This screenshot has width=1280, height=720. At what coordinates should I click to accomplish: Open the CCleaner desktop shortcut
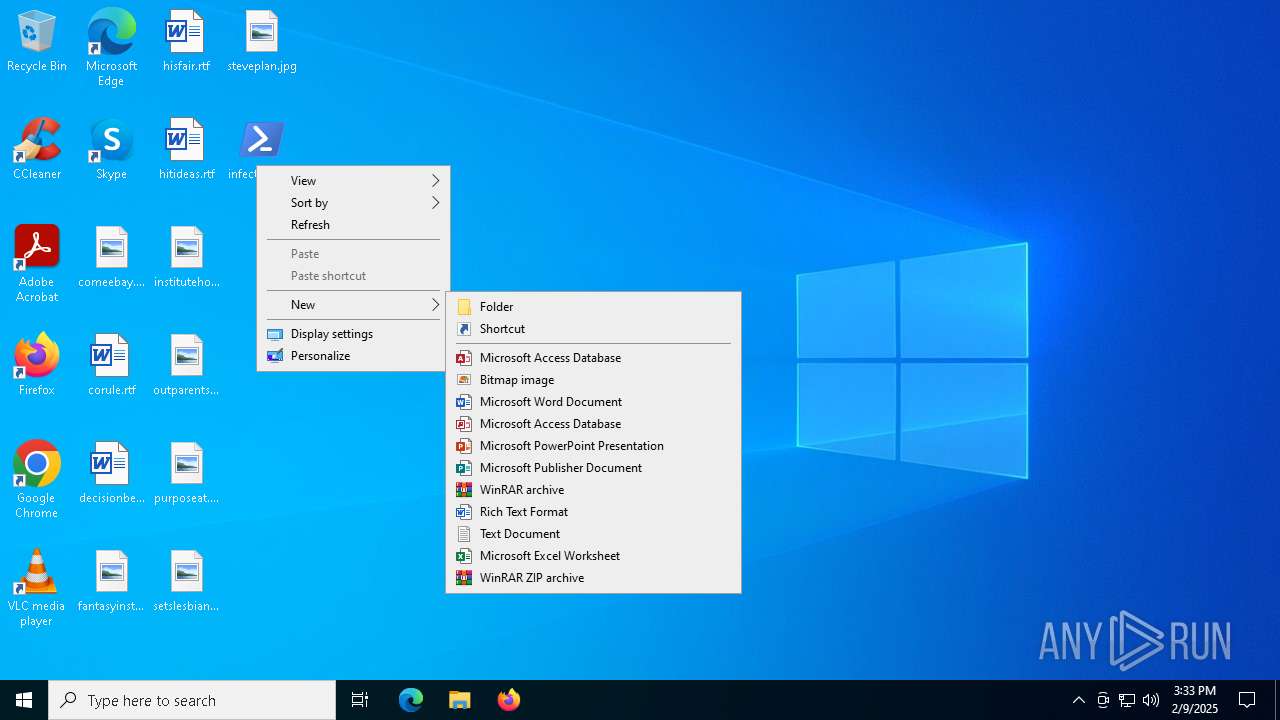(x=37, y=150)
